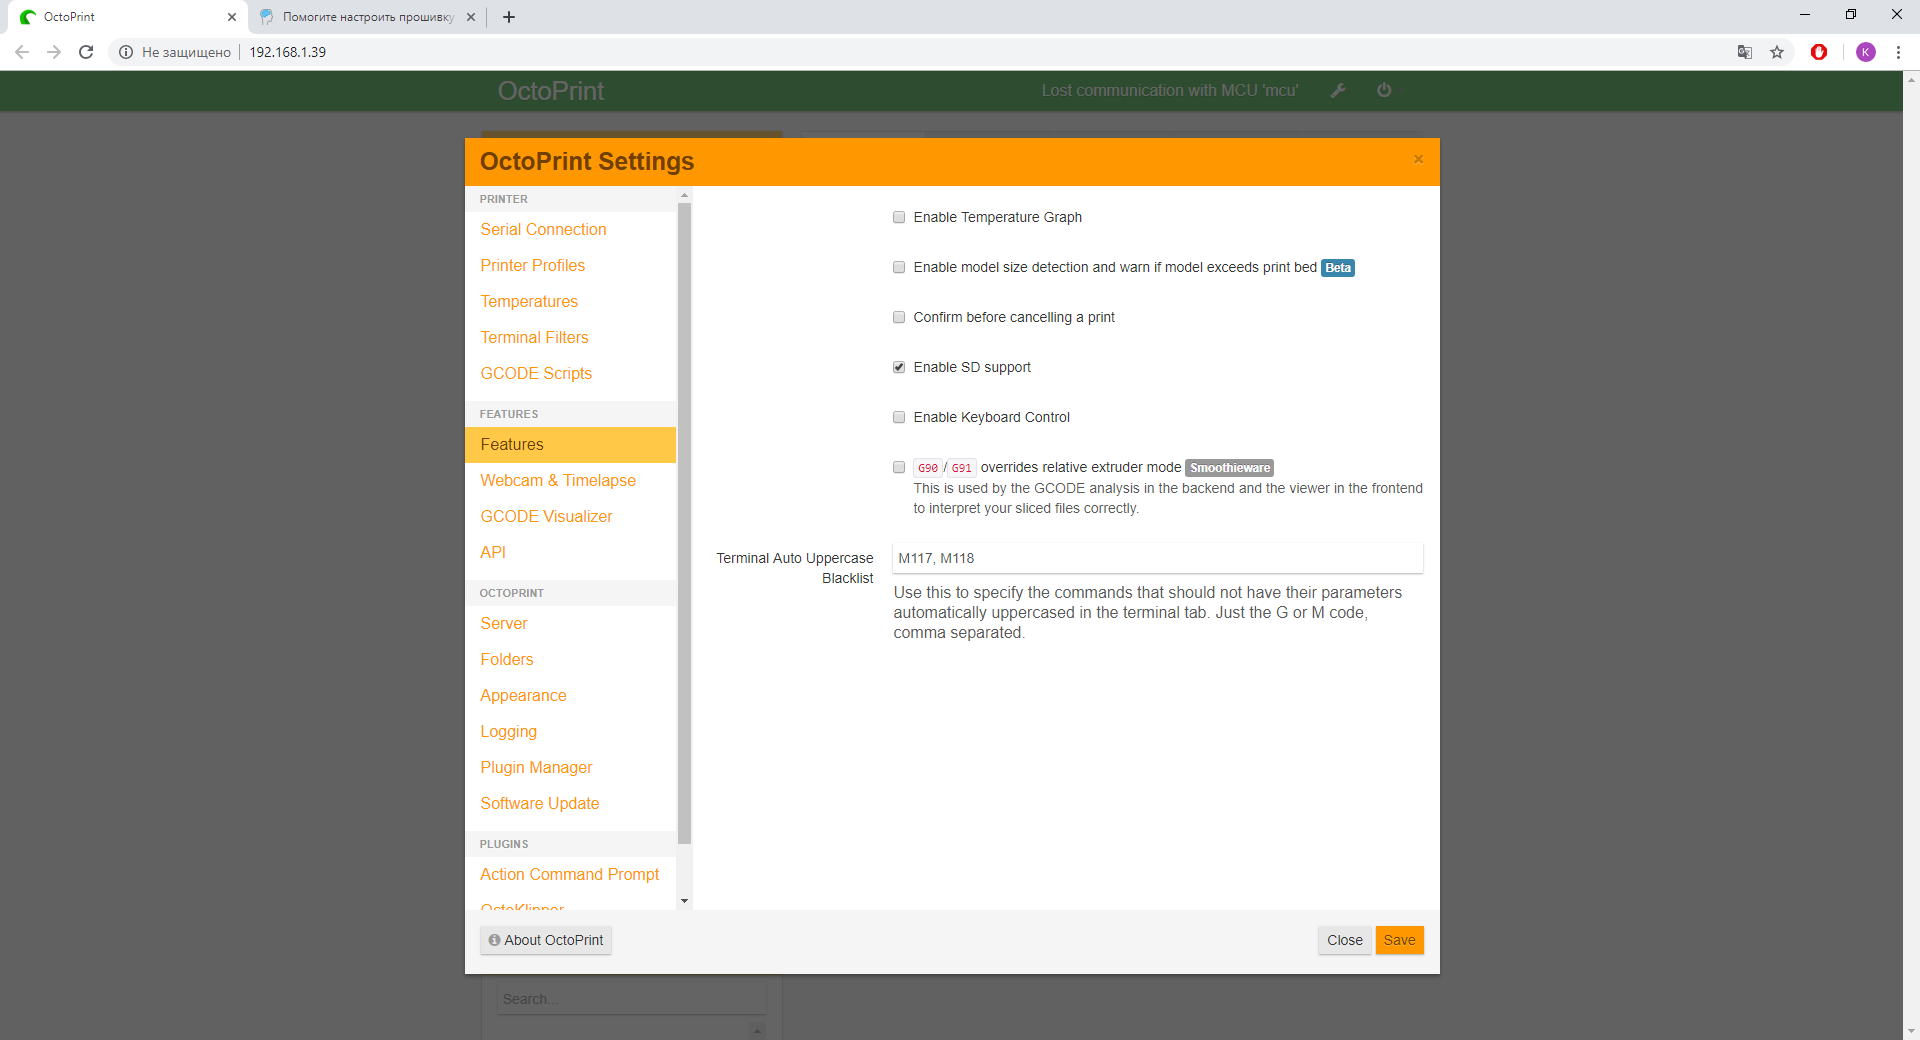
Task: Open Chrome's three-dot menu
Action: point(1898,52)
